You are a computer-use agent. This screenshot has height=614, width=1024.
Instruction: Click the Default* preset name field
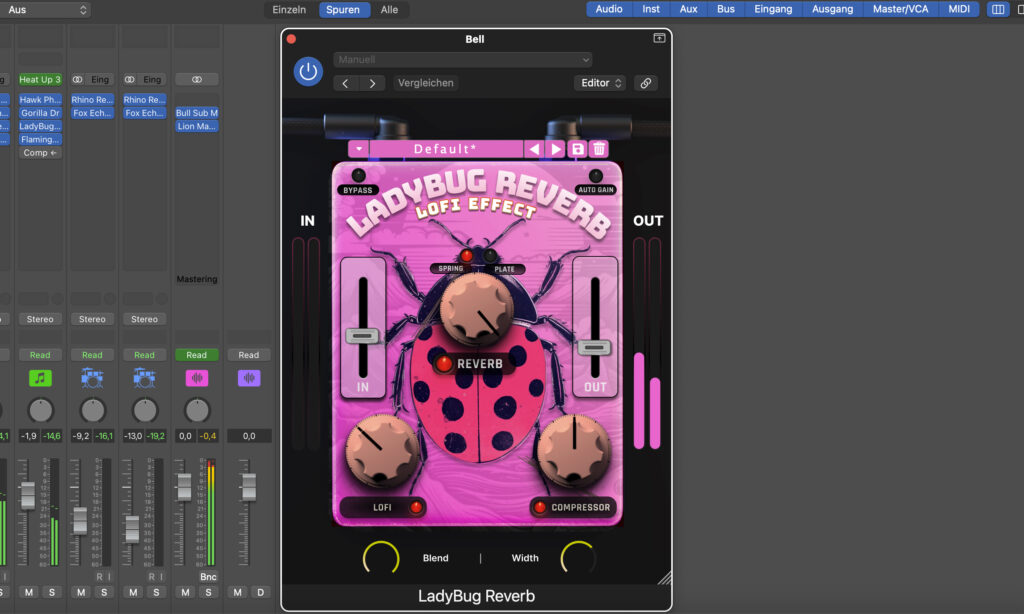445,149
